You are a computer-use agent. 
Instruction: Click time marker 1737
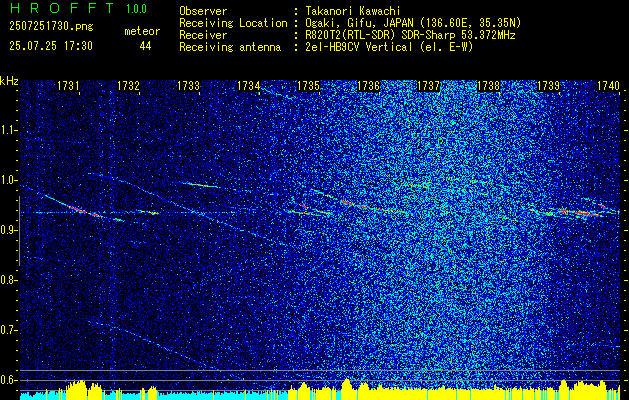coord(428,86)
